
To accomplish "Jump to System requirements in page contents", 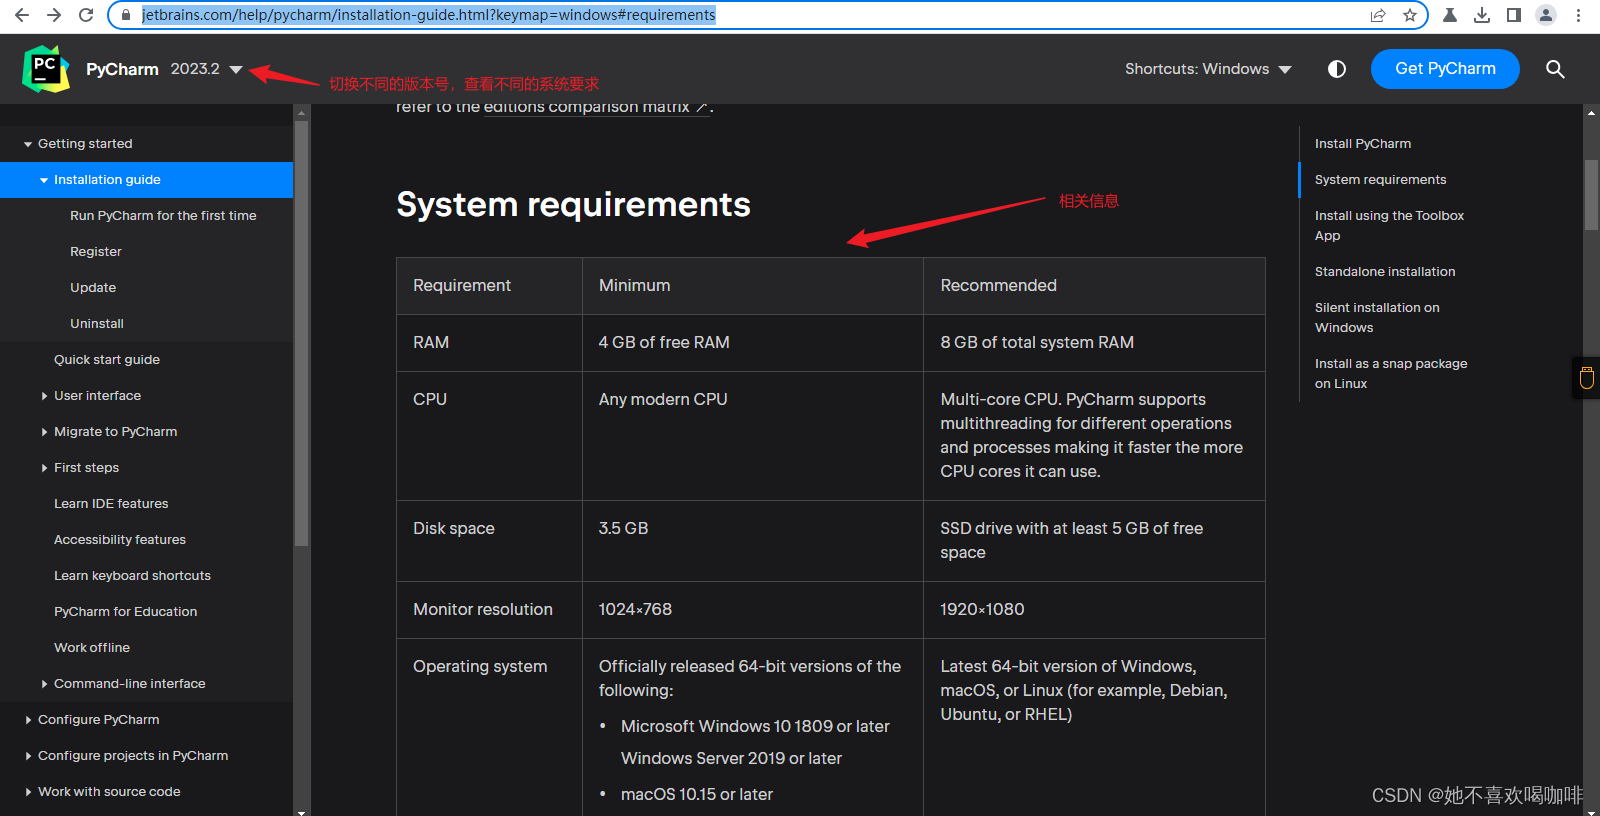I will tap(1380, 180).
